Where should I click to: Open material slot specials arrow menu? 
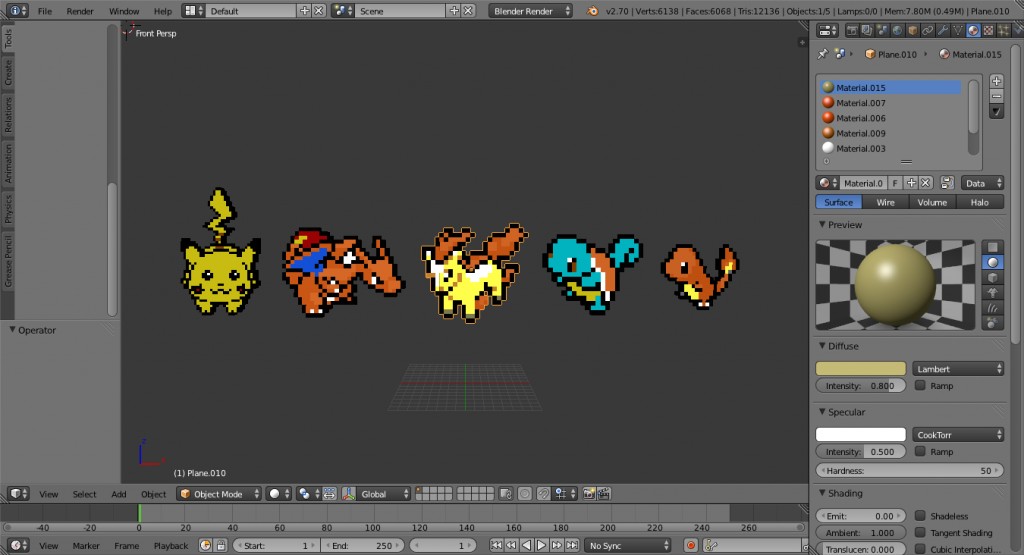996,112
